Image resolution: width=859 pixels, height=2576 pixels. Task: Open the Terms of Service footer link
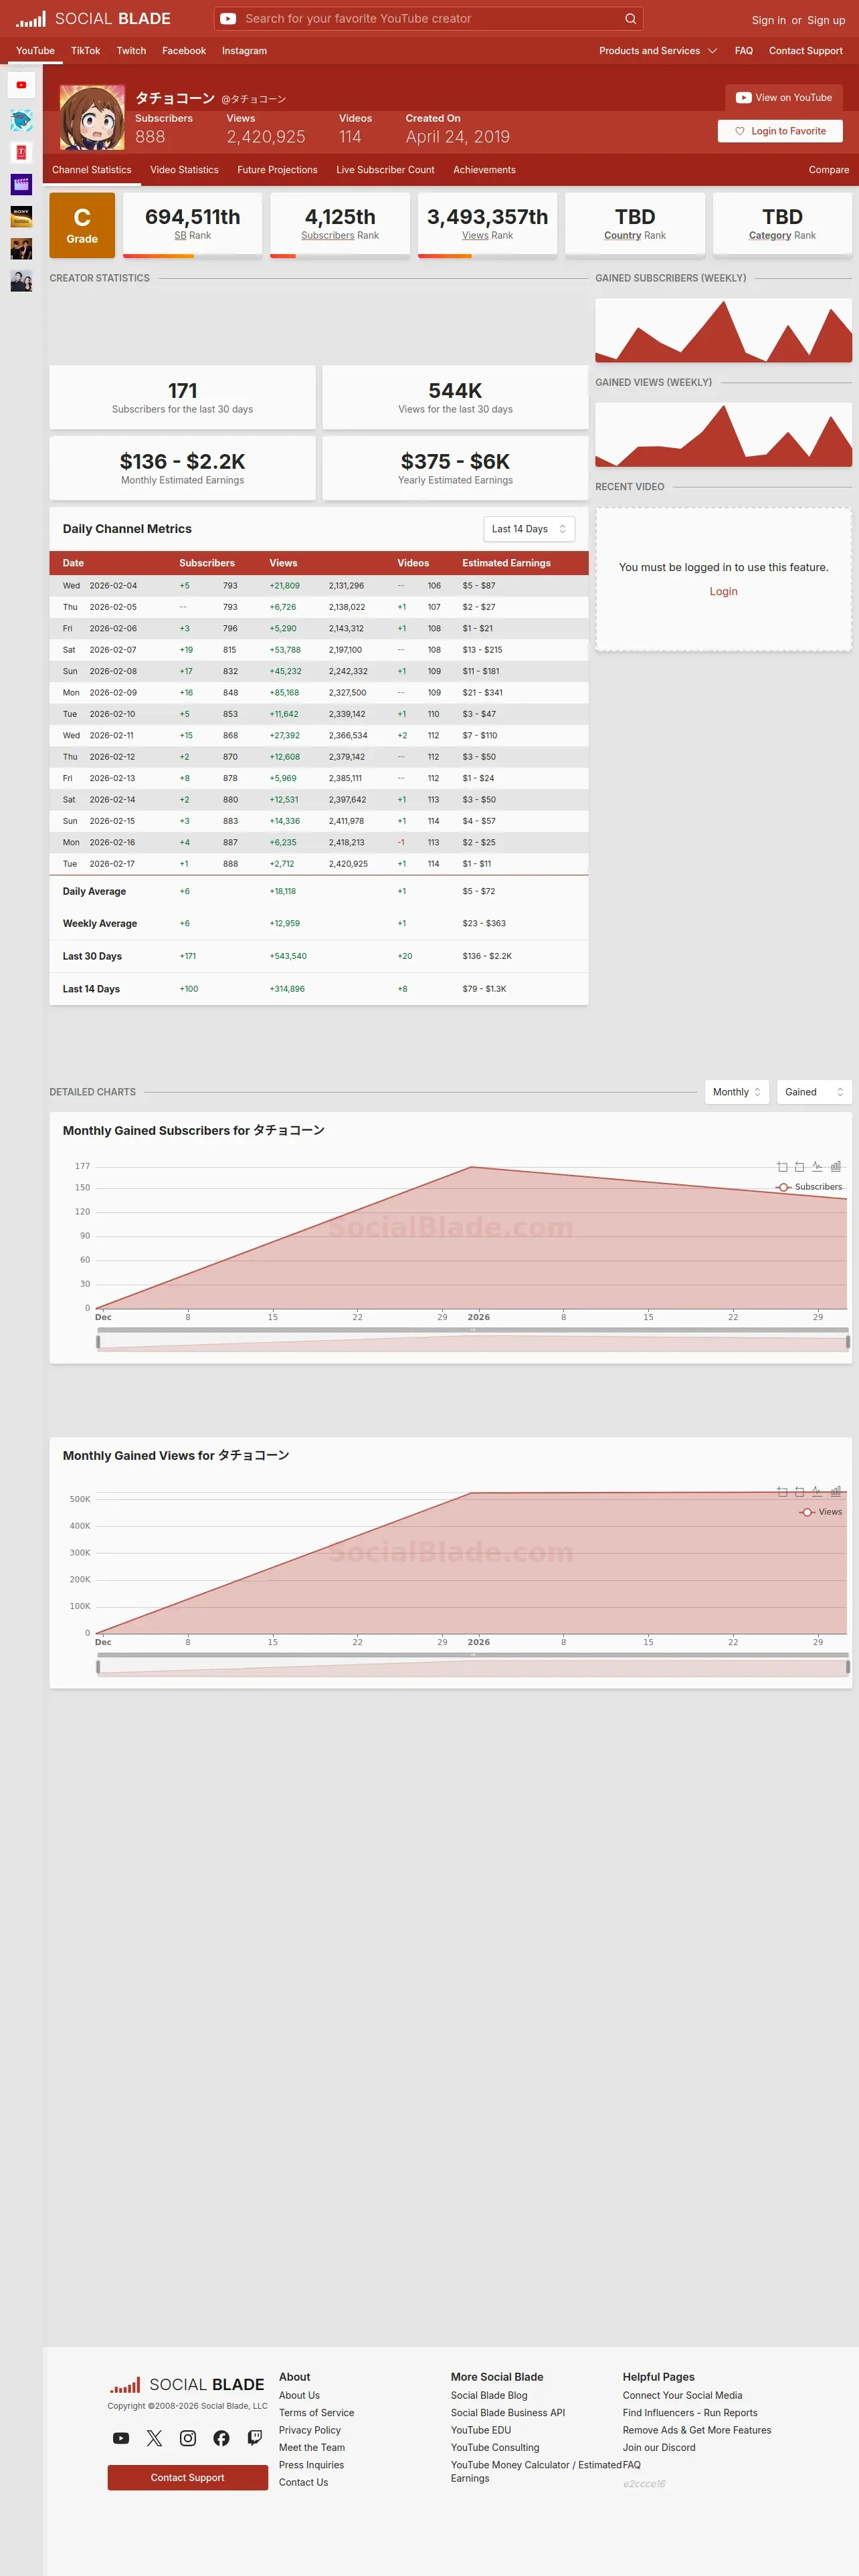316,2413
